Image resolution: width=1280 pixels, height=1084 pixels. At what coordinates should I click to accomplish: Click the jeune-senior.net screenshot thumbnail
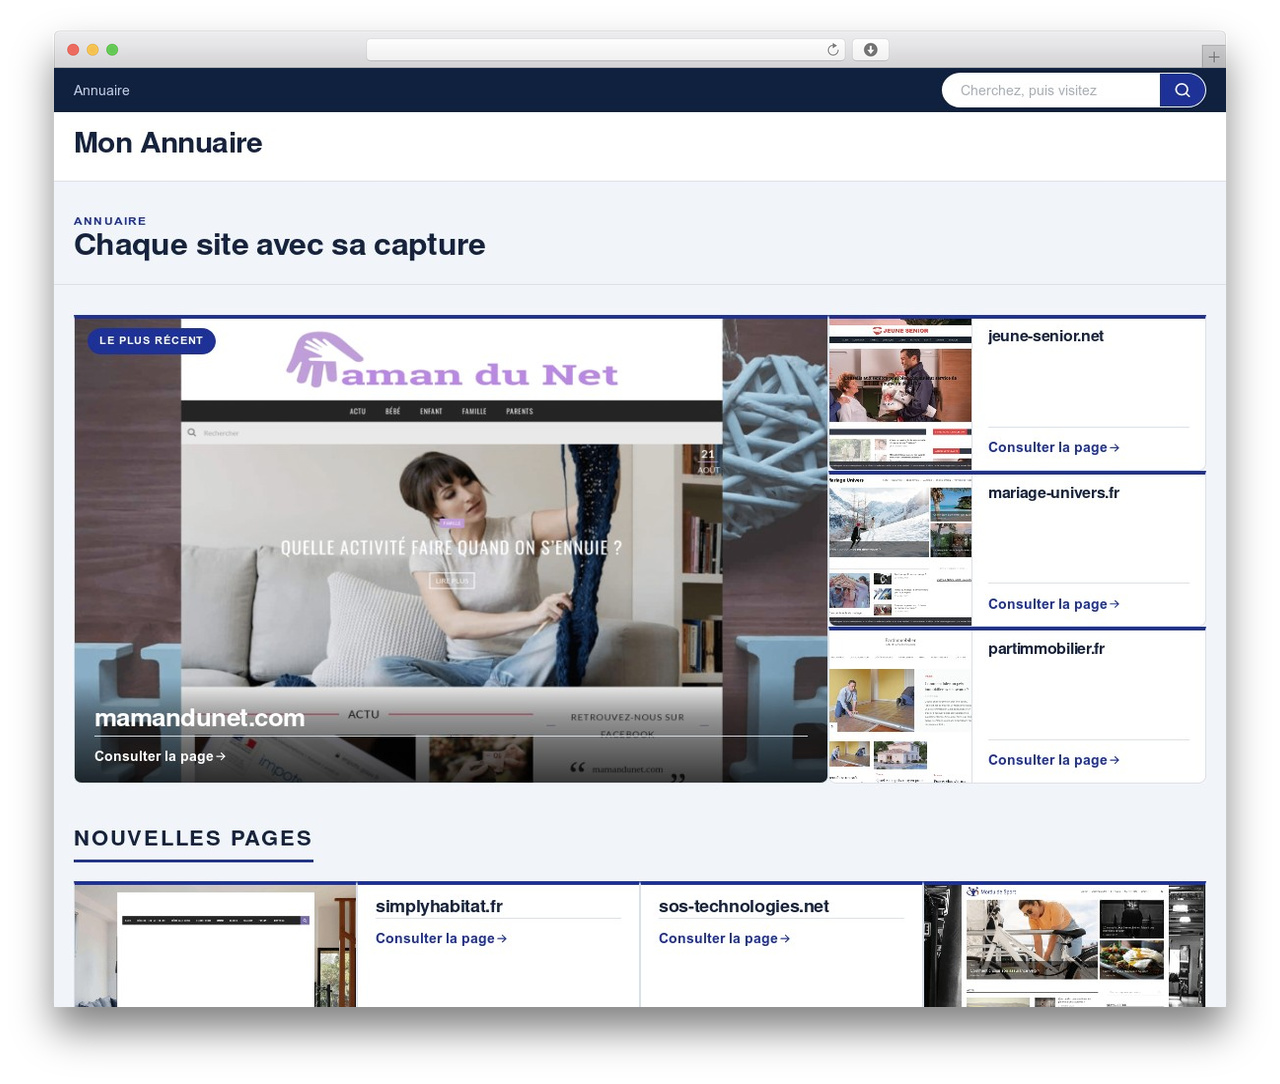[x=900, y=394]
